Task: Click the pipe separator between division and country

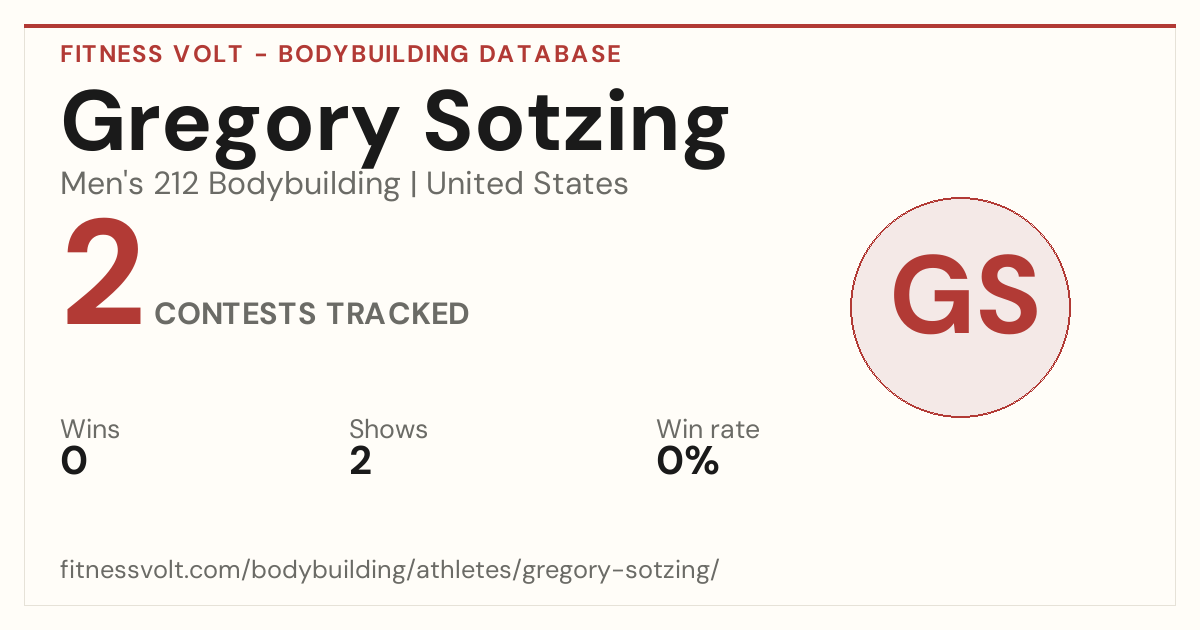Action: (x=413, y=185)
